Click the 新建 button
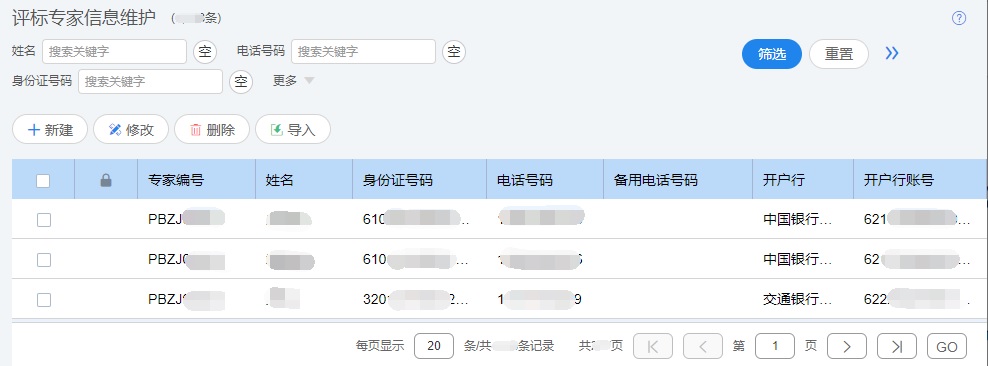The height and width of the screenshot is (366, 988). (x=50, y=129)
